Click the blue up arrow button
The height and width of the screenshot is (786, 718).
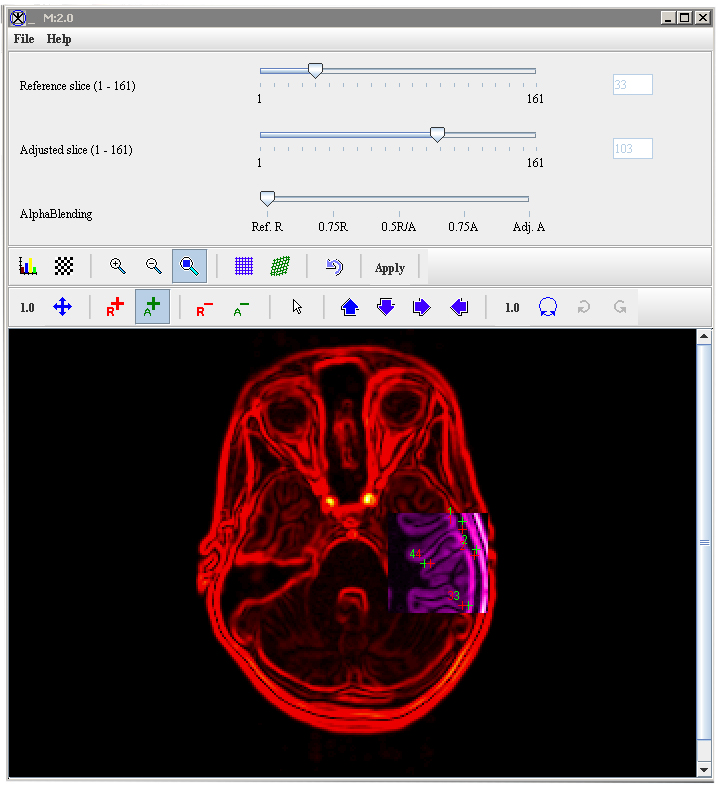click(350, 307)
